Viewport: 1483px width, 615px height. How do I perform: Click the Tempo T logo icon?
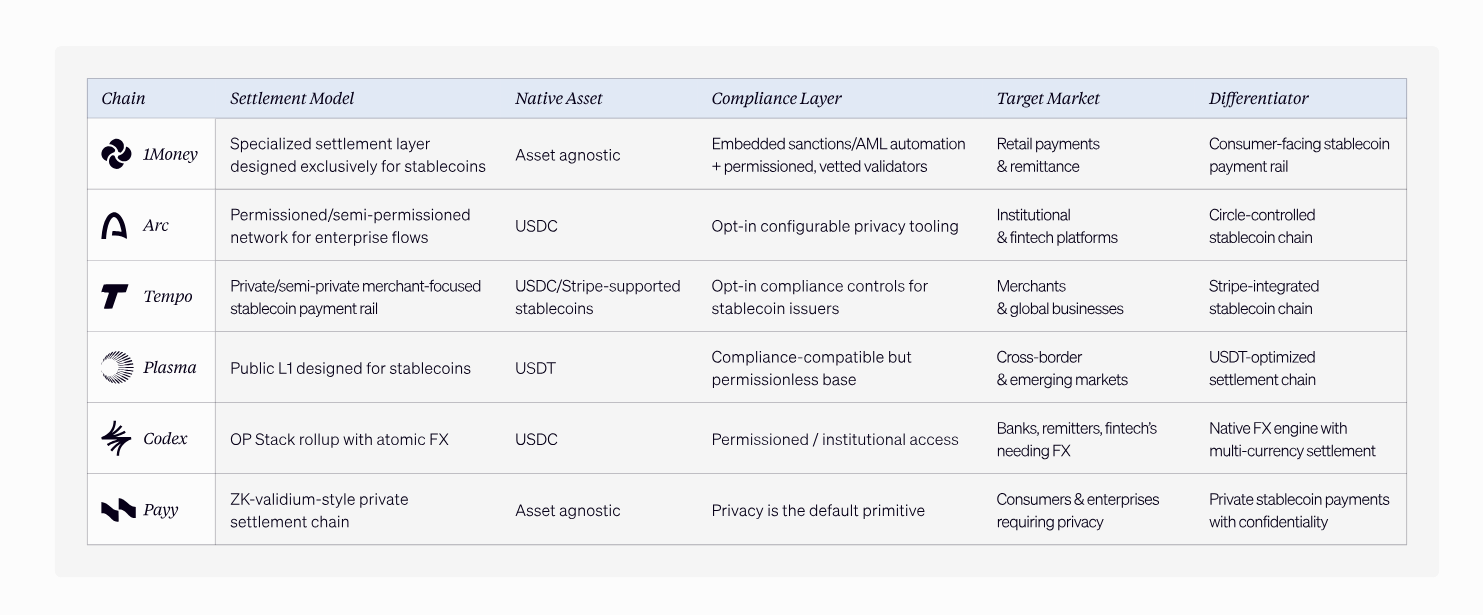(x=115, y=297)
